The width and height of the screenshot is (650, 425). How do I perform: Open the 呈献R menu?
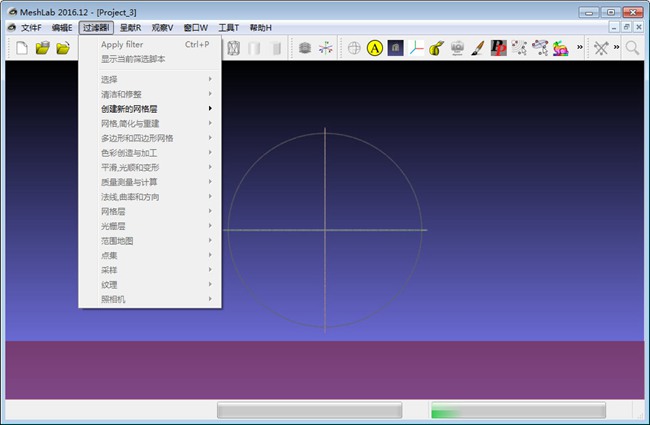point(131,28)
